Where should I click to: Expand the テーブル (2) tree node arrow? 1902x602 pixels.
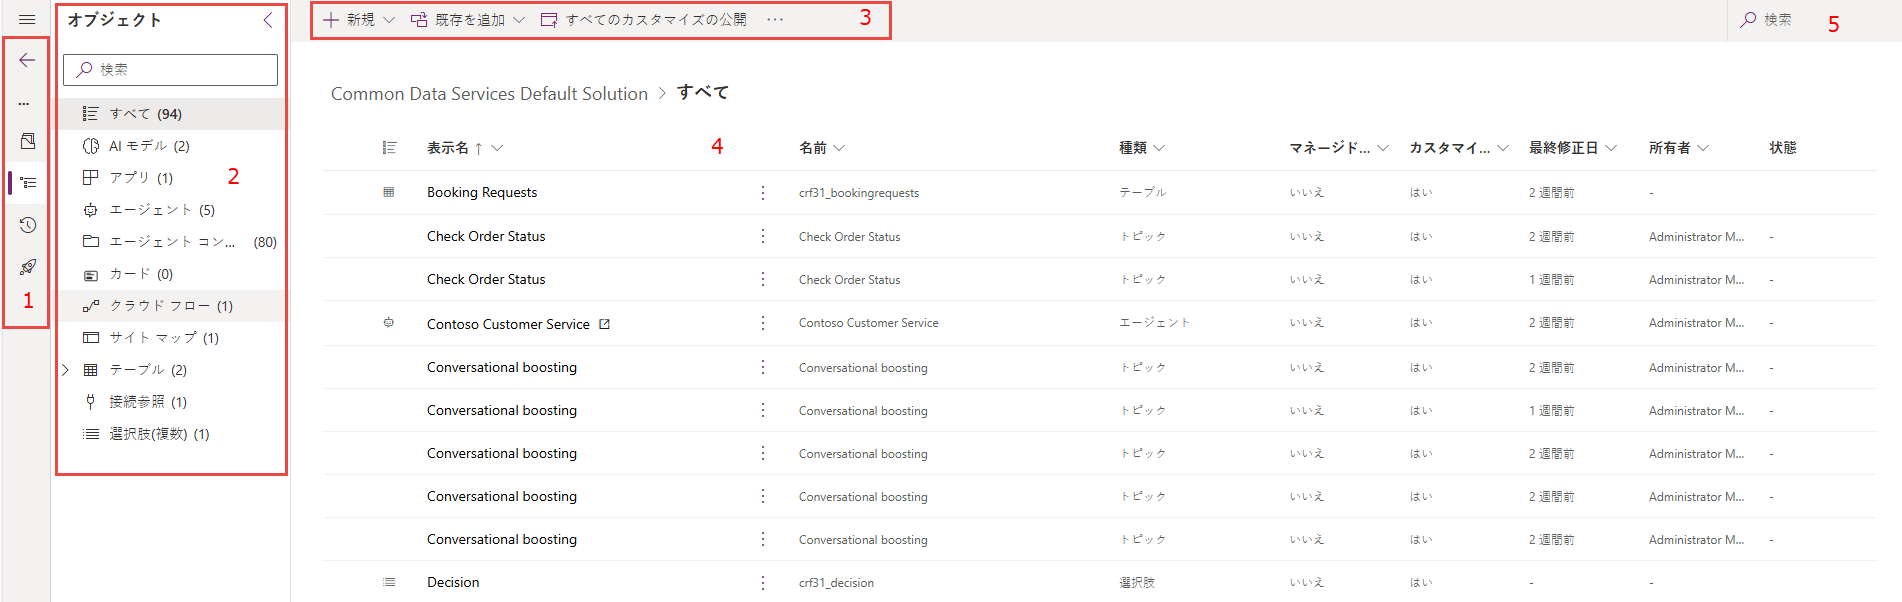[x=66, y=370]
